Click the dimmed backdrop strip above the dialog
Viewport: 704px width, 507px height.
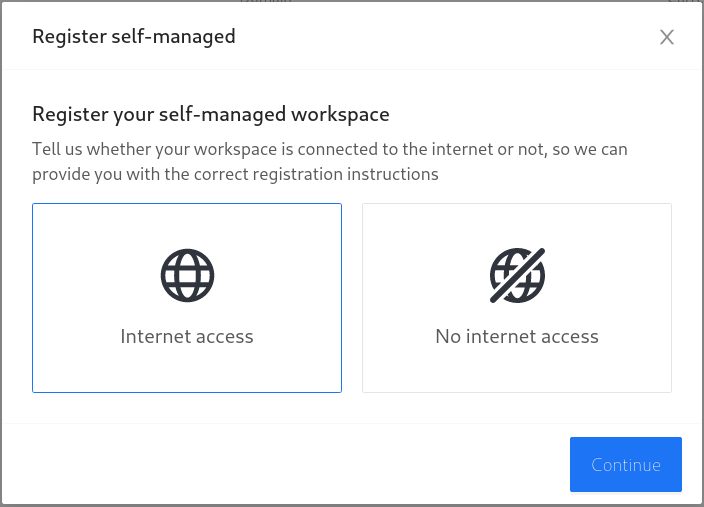(x=352, y=1)
